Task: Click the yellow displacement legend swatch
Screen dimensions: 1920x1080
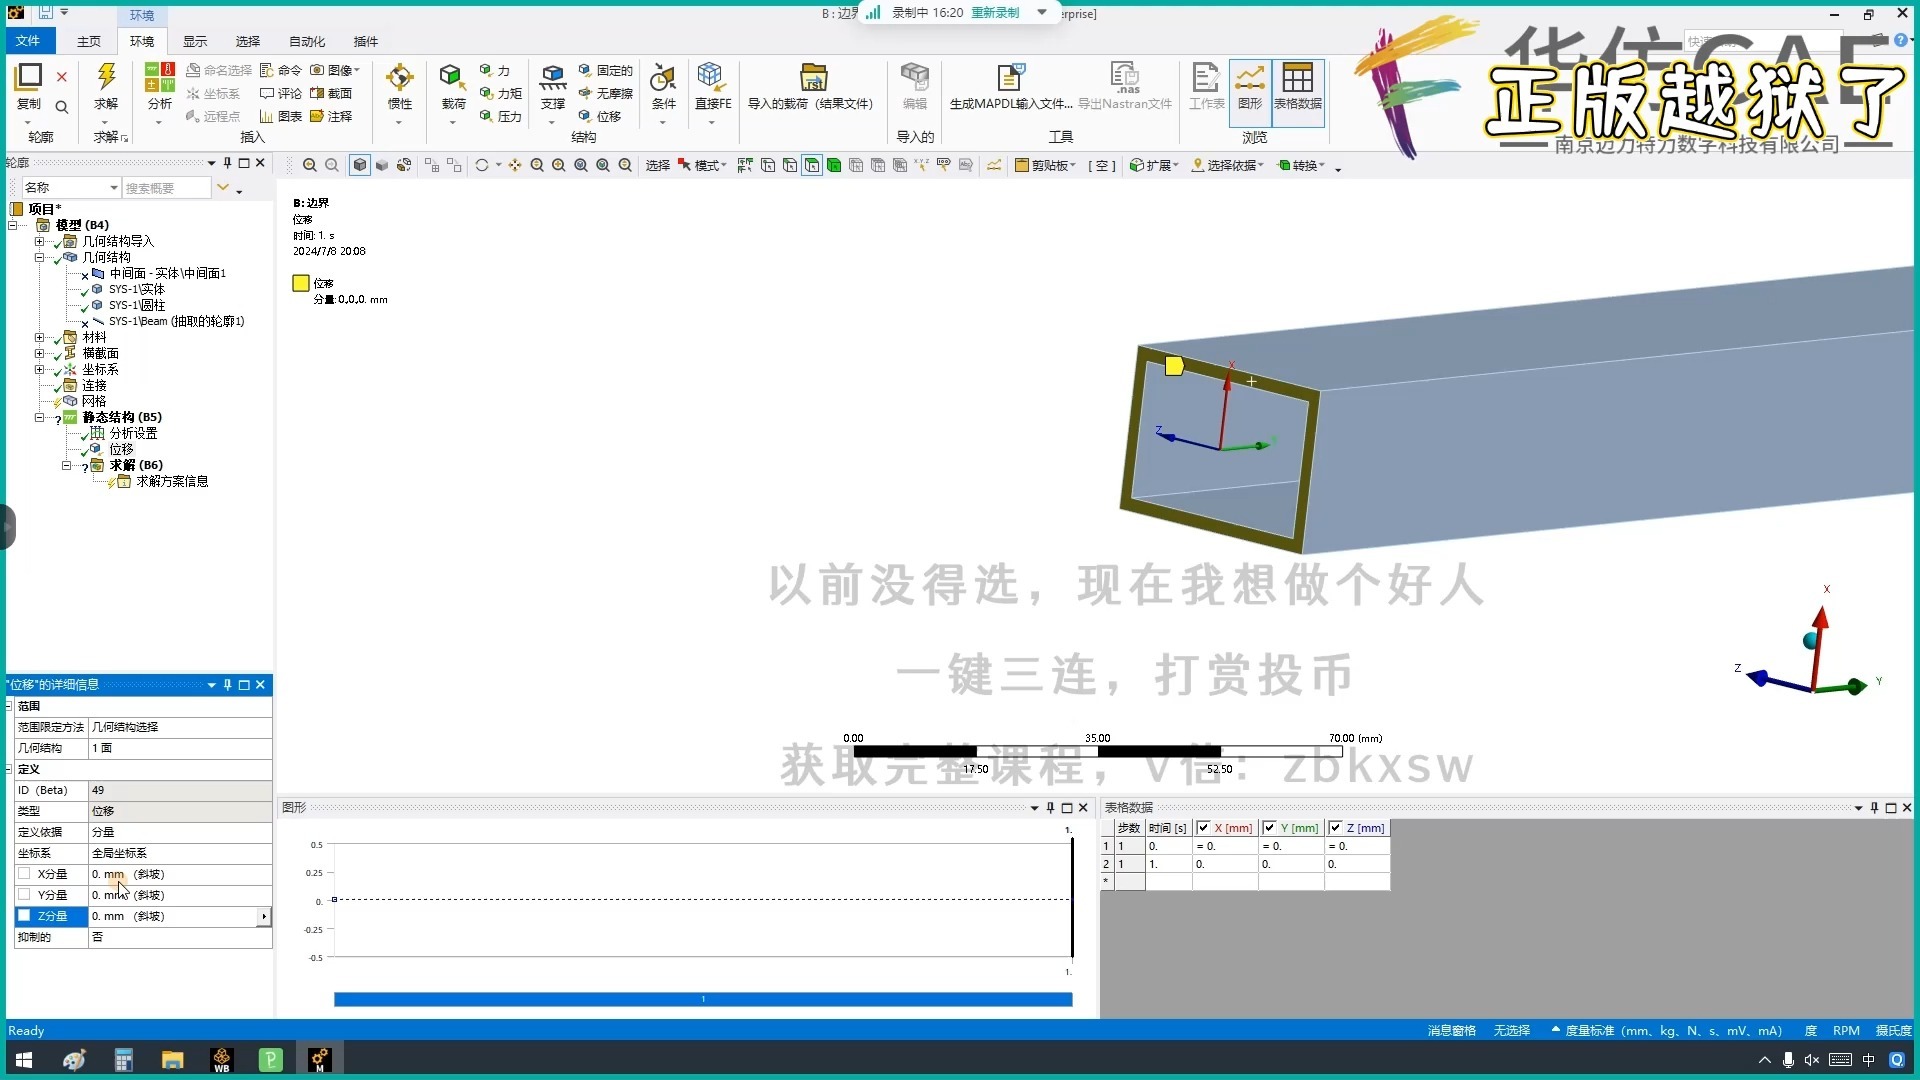Action: click(300, 283)
